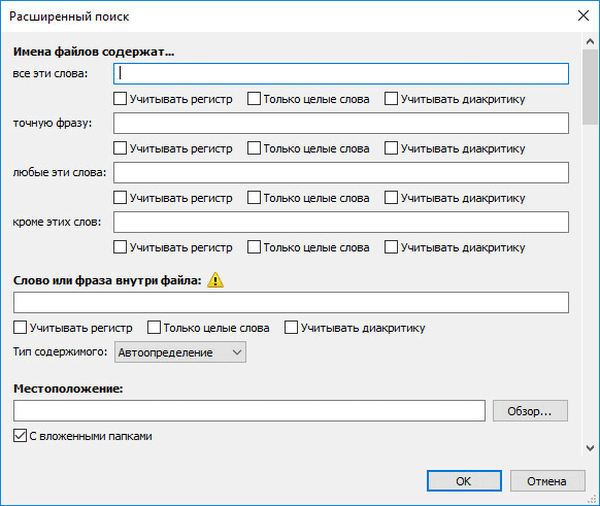
Task: Click the scrollbar up arrow
Action: click(590, 41)
